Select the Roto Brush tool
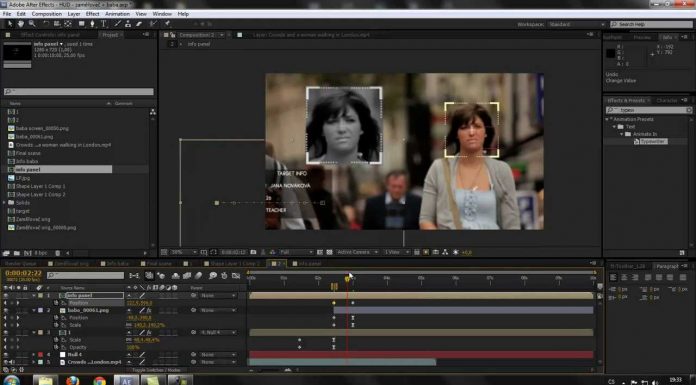Image resolution: width=696 pixels, height=385 pixels. [153, 24]
